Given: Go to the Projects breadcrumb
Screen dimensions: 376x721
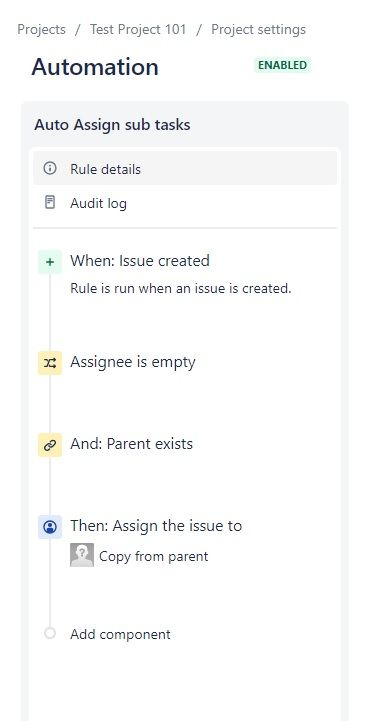Looking at the screenshot, I should click(x=41, y=29).
